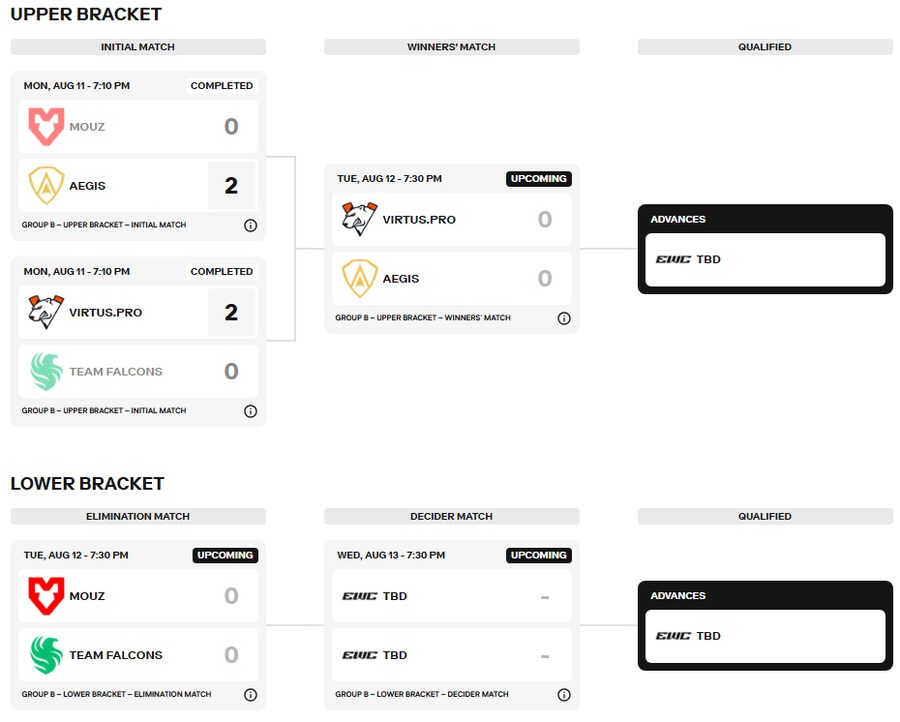Viewport: 900px width, 722px height.
Task: Click Virtus.pro score 2 in initial match
Action: [231, 312]
